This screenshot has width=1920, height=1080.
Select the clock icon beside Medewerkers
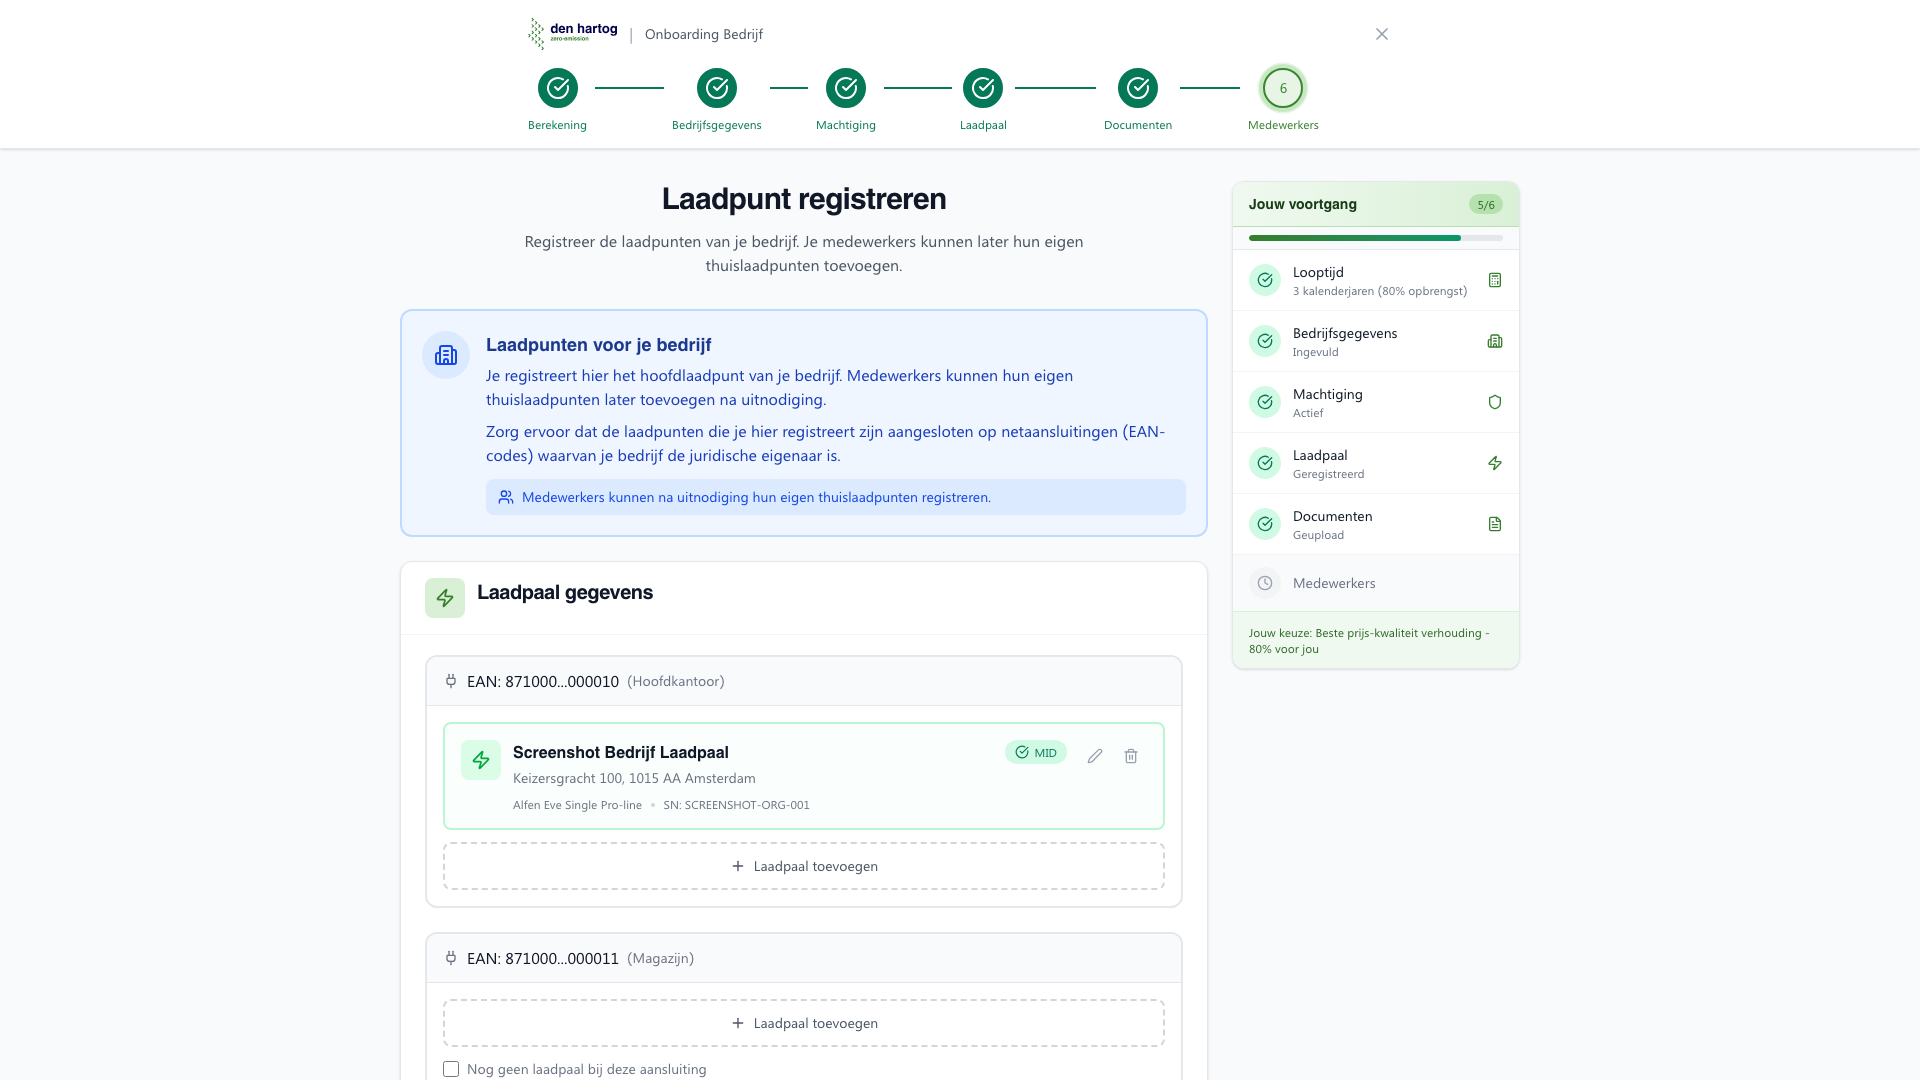(1264, 583)
